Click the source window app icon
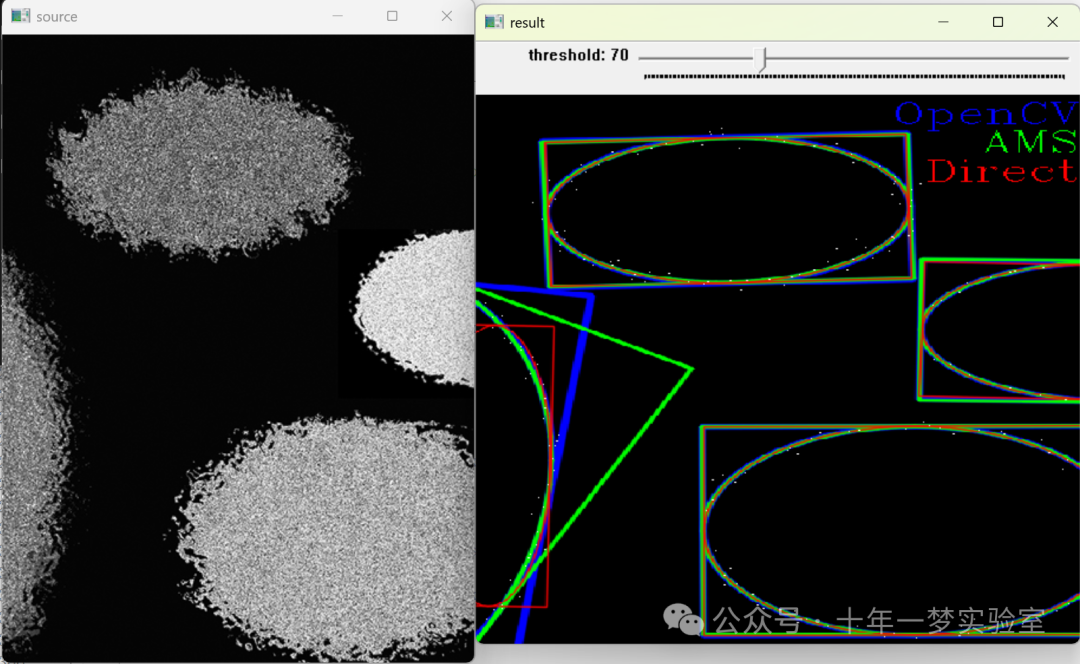This screenshot has width=1080, height=664. pyautogui.click(x=21, y=16)
